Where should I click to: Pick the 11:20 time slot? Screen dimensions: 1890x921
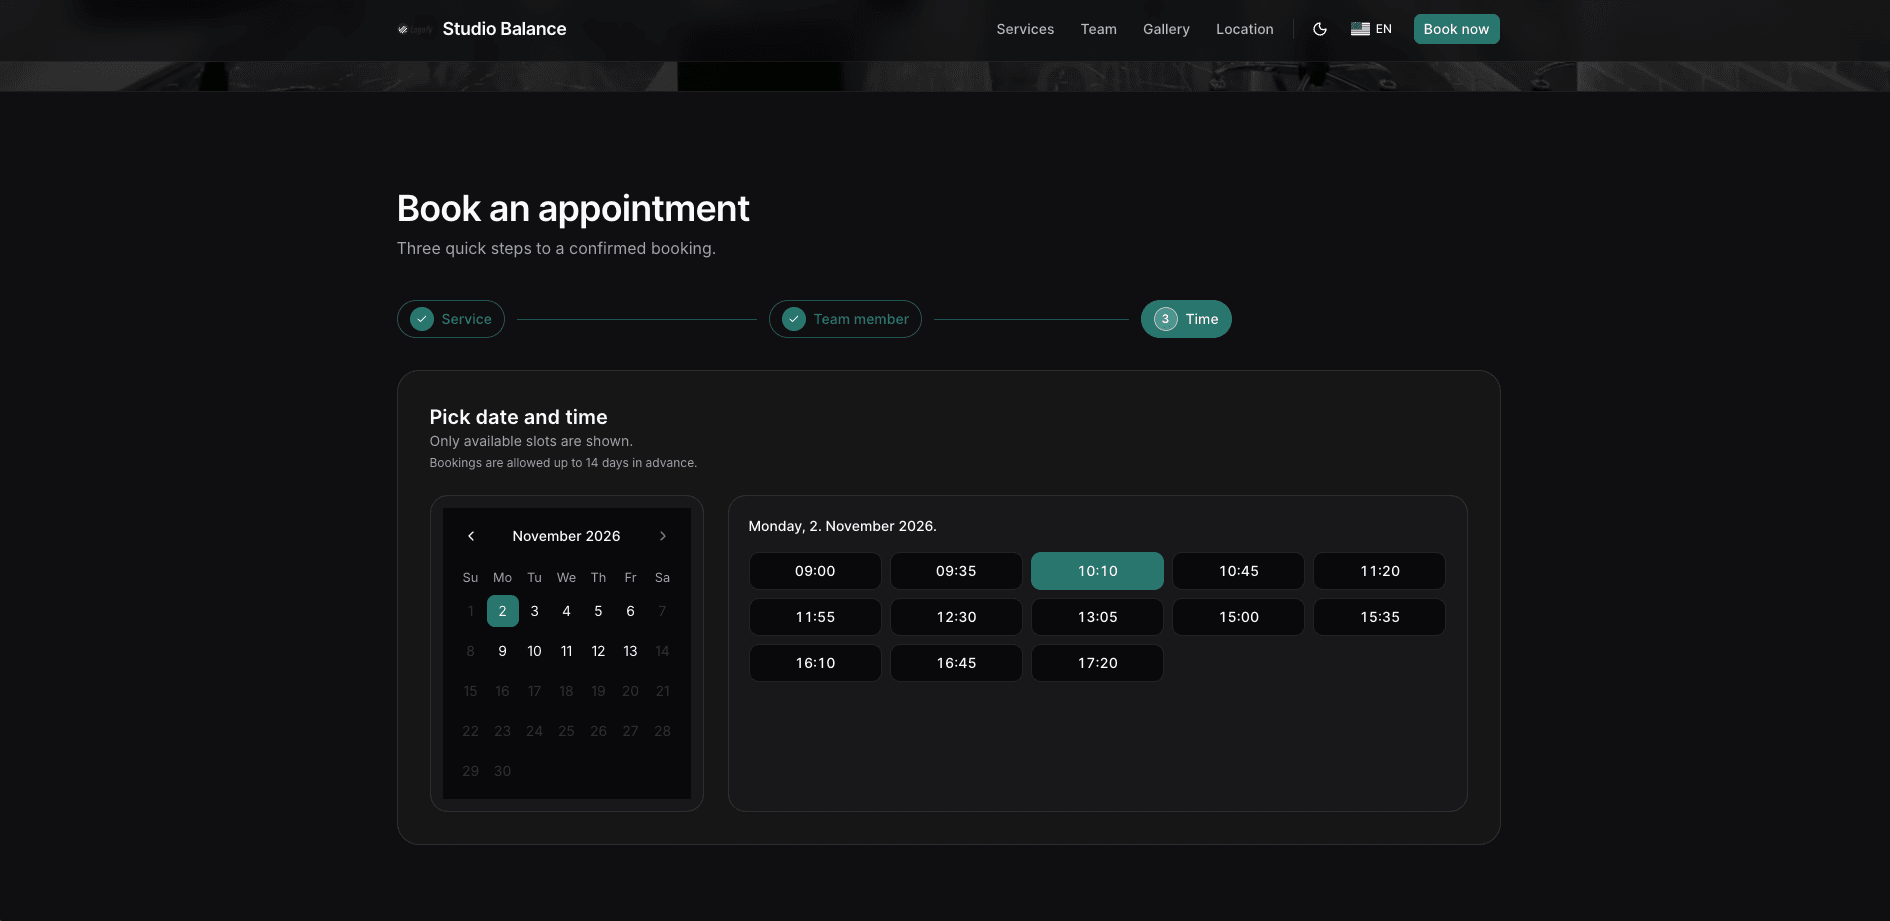click(x=1379, y=571)
